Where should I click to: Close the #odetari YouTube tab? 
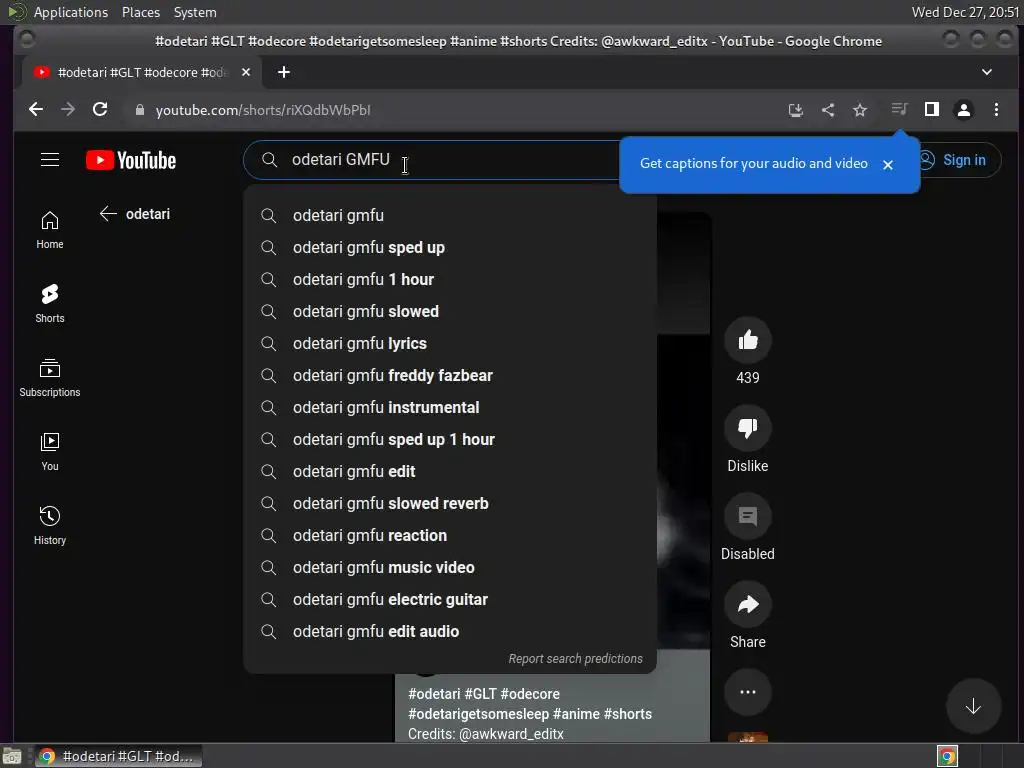[x=246, y=72]
